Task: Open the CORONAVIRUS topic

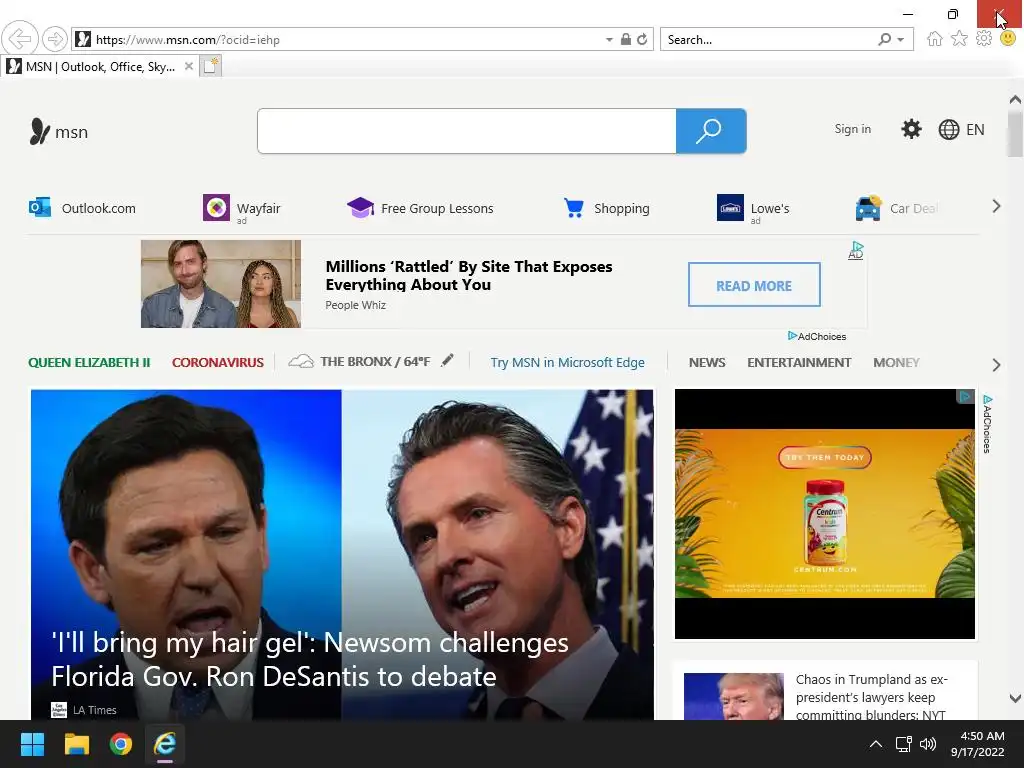Action: click(217, 362)
